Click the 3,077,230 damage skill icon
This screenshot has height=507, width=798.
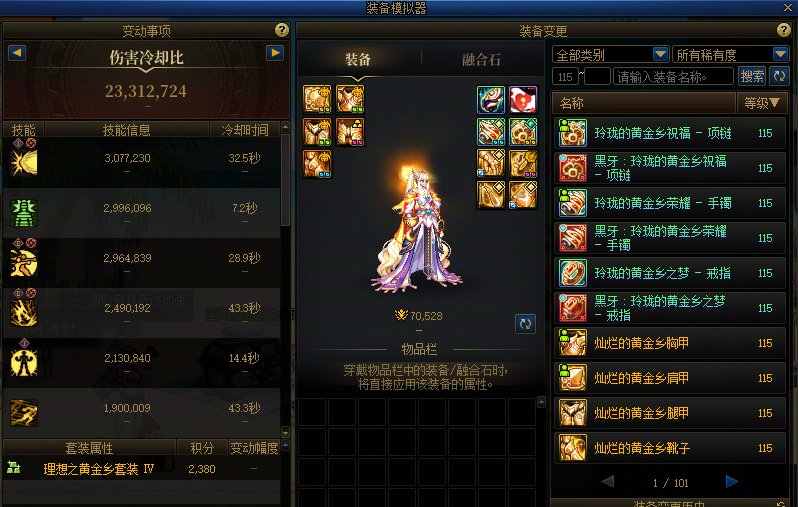(24, 162)
